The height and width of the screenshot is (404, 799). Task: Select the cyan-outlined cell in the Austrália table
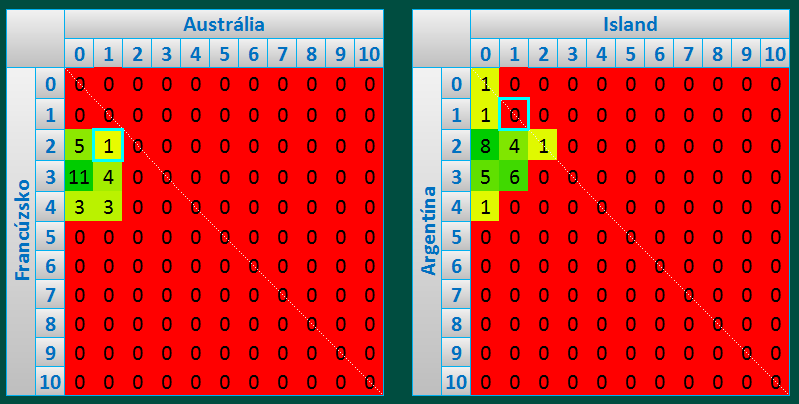click(x=108, y=145)
